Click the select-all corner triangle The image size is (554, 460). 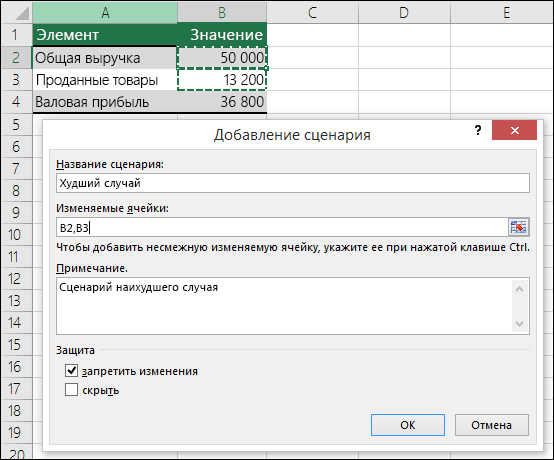click(x=17, y=13)
